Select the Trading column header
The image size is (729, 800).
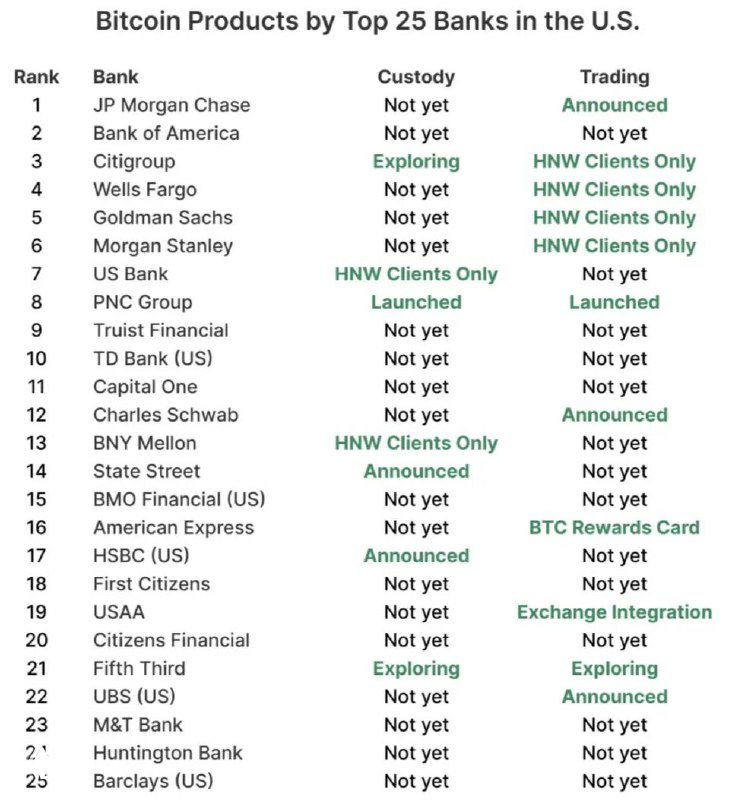point(614,77)
